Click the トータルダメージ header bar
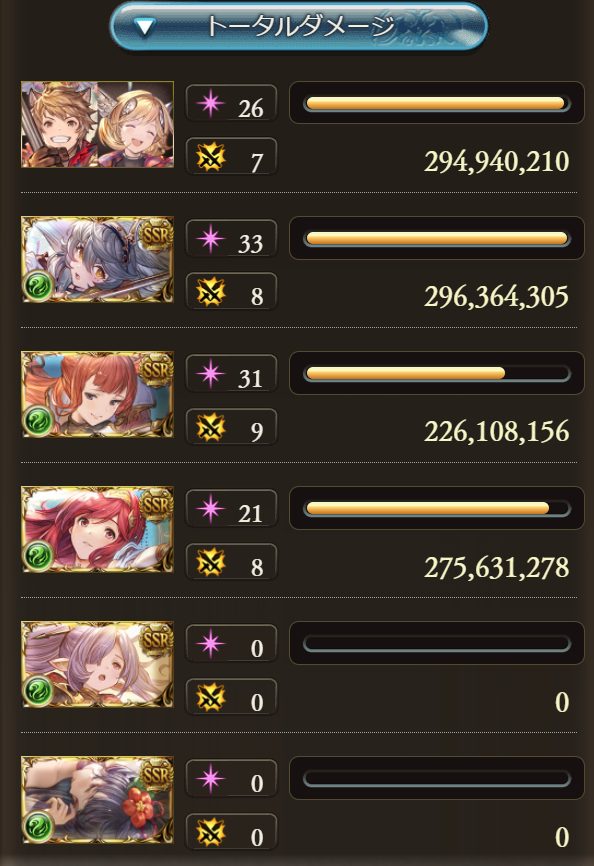Image resolution: width=594 pixels, height=866 pixels. pos(299,26)
